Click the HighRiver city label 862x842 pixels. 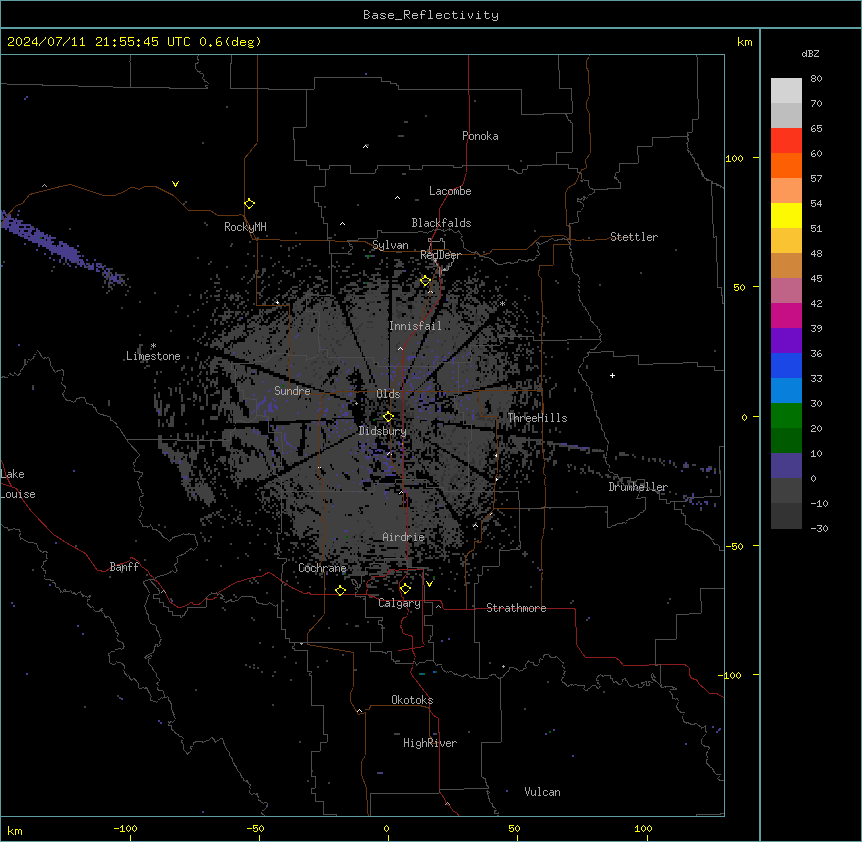click(430, 743)
